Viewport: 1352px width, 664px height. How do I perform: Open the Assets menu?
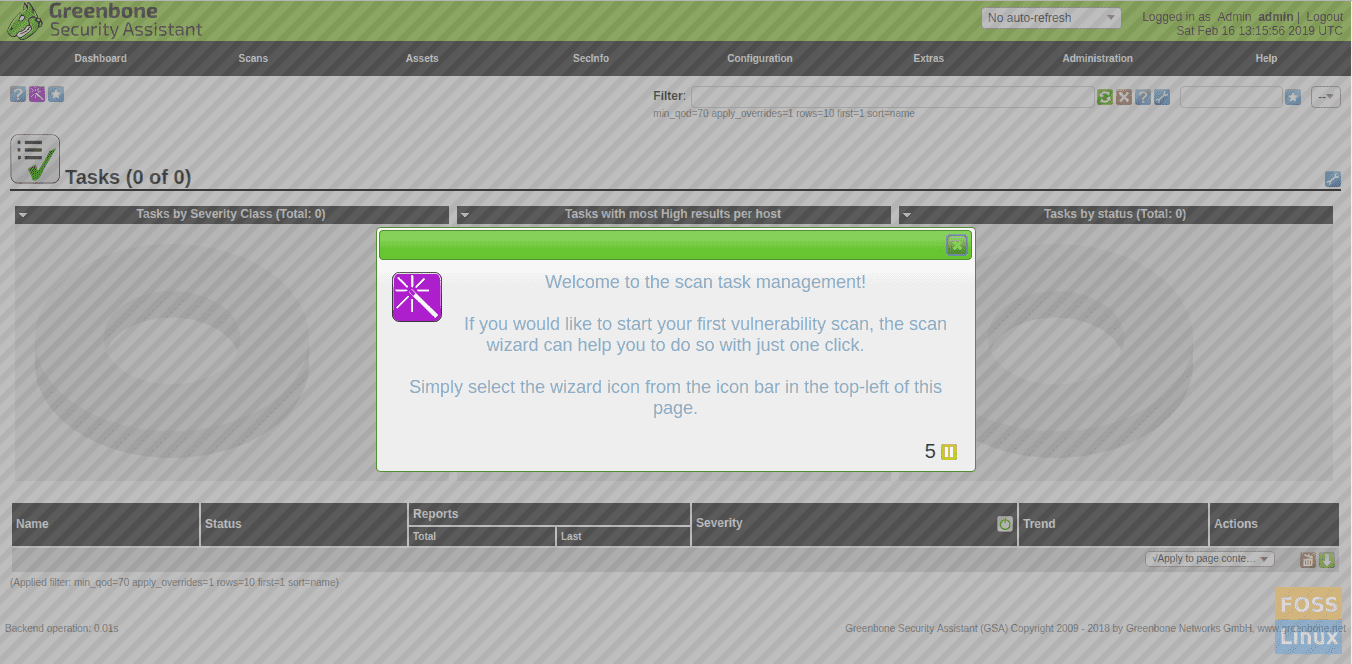coord(422,58)
